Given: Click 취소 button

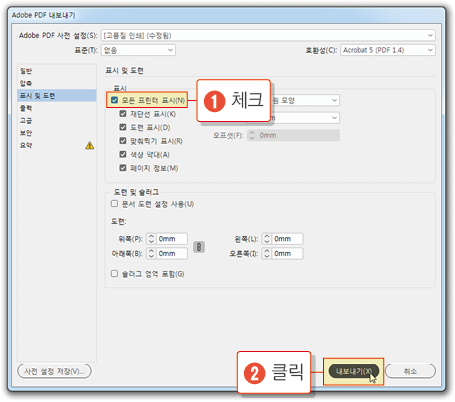Looking at the screenshot, I should (410, 371).
